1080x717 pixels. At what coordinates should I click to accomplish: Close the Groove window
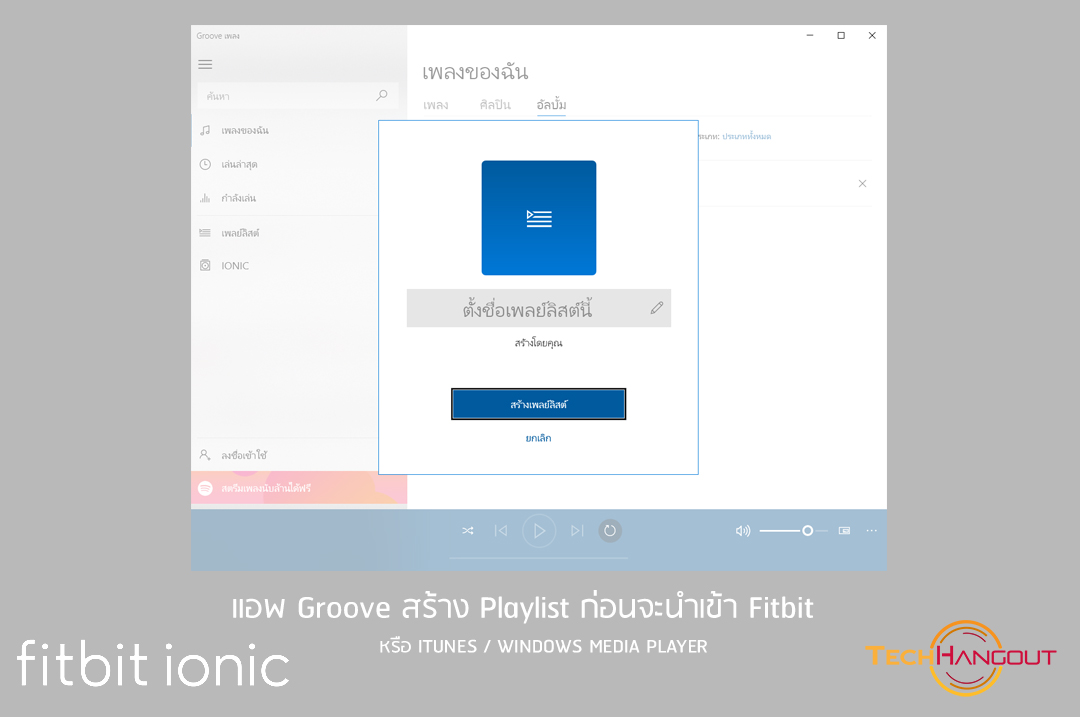[x=872, y=35]
